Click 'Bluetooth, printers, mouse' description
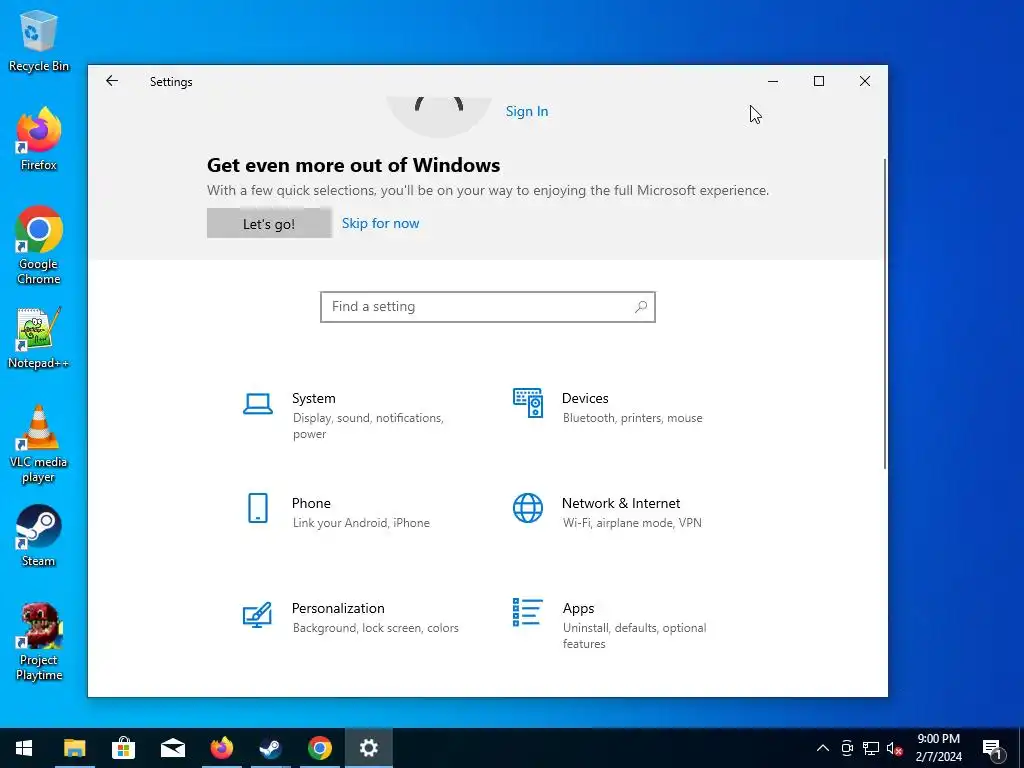This screenshot has width=1024, height=768. click(633, 418)
